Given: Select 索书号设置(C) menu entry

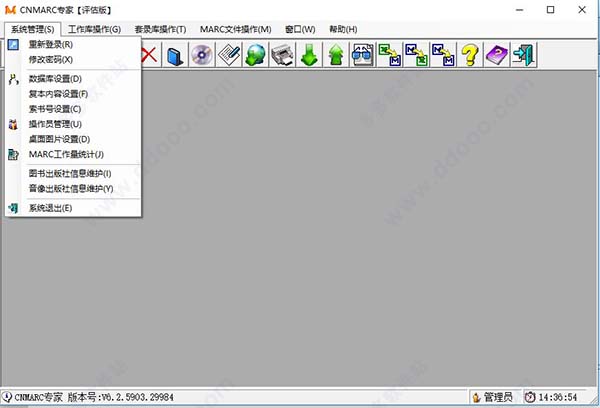Looking at the screenshot, I should [x=73, y=109].
